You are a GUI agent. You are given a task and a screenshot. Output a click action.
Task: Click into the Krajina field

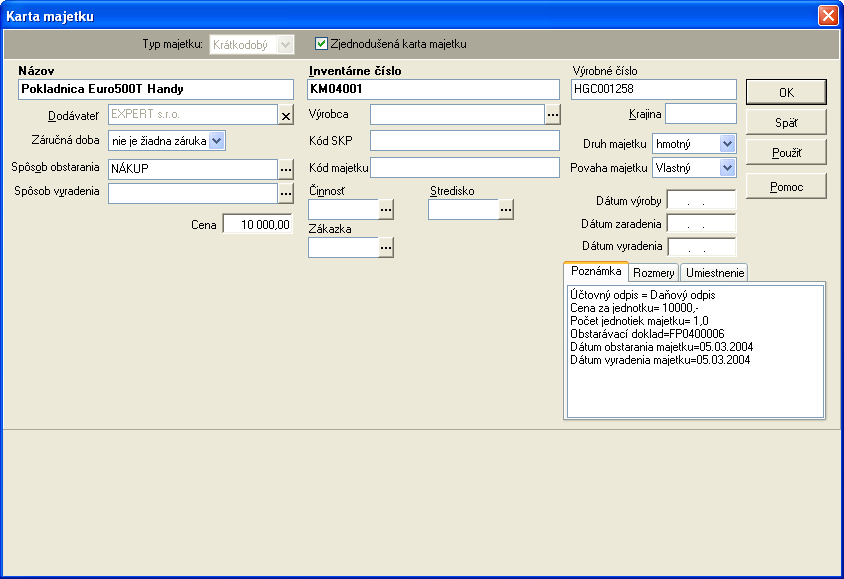(x=701, y=114)
